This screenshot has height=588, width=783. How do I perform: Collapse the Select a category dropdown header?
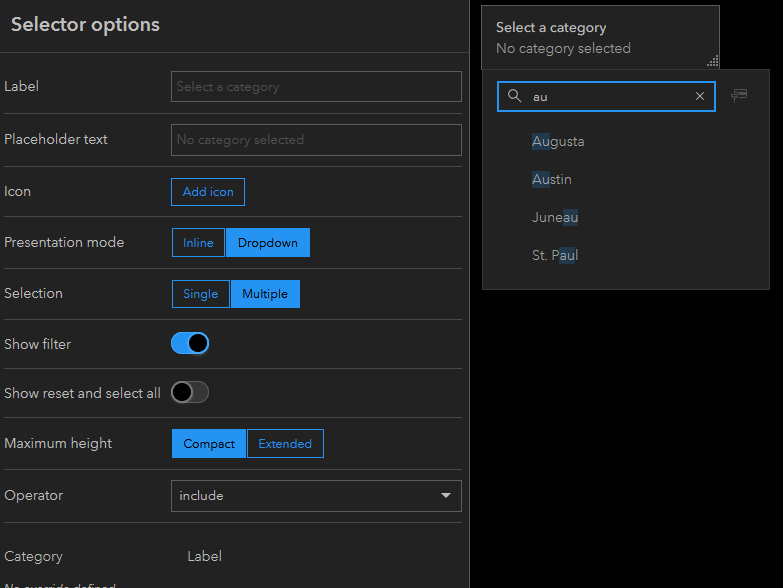point(599,37)
